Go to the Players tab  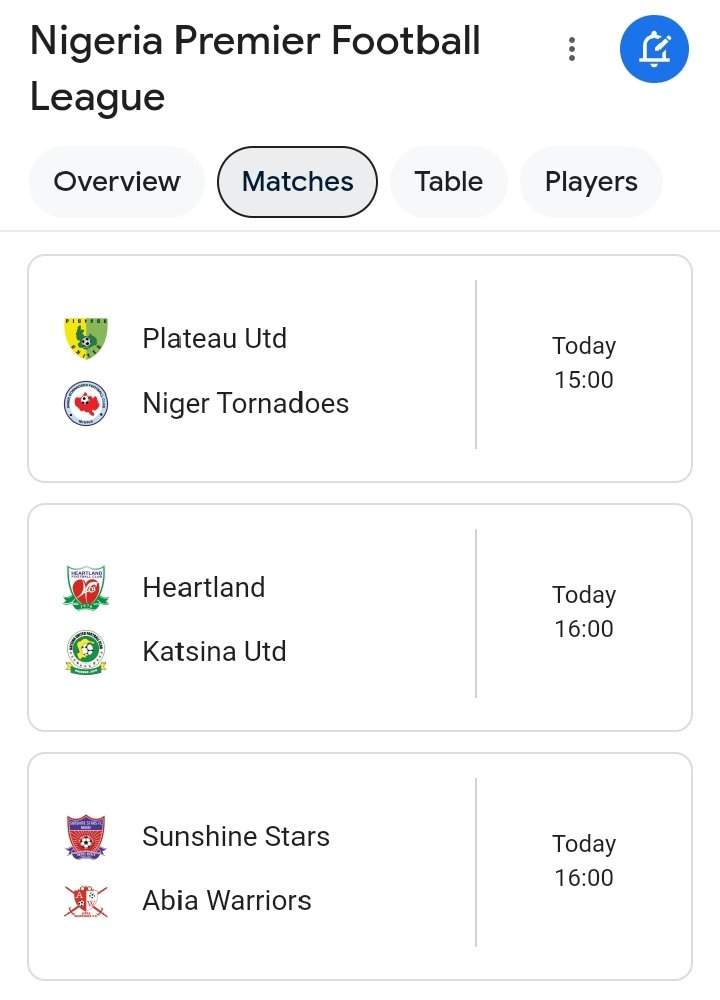click(x=591, y=182)
